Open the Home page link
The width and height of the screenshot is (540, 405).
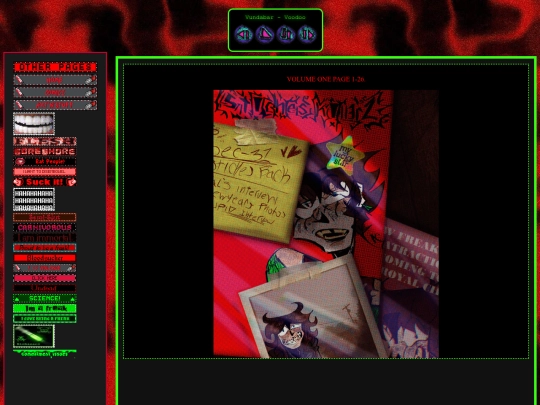point(55,80)
